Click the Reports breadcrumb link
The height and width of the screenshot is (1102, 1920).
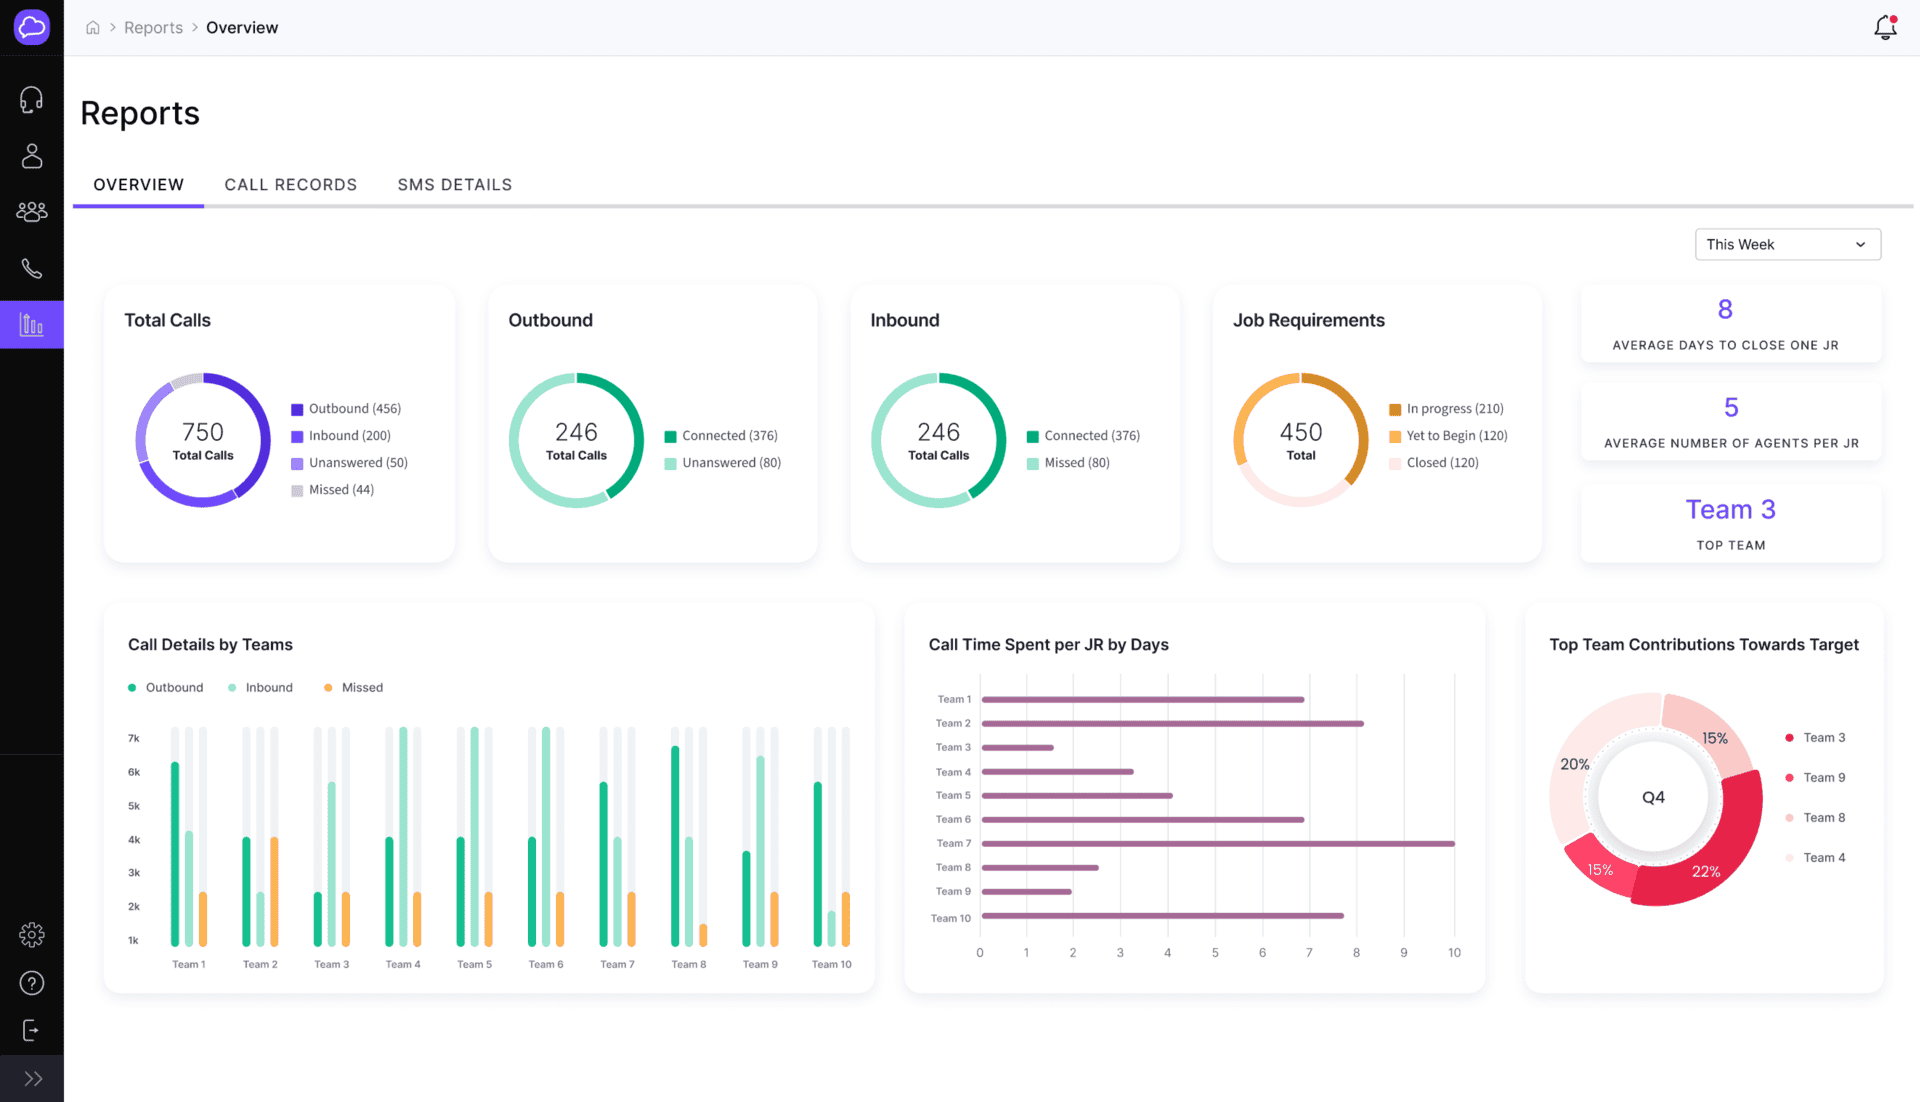tap(153, 28)
